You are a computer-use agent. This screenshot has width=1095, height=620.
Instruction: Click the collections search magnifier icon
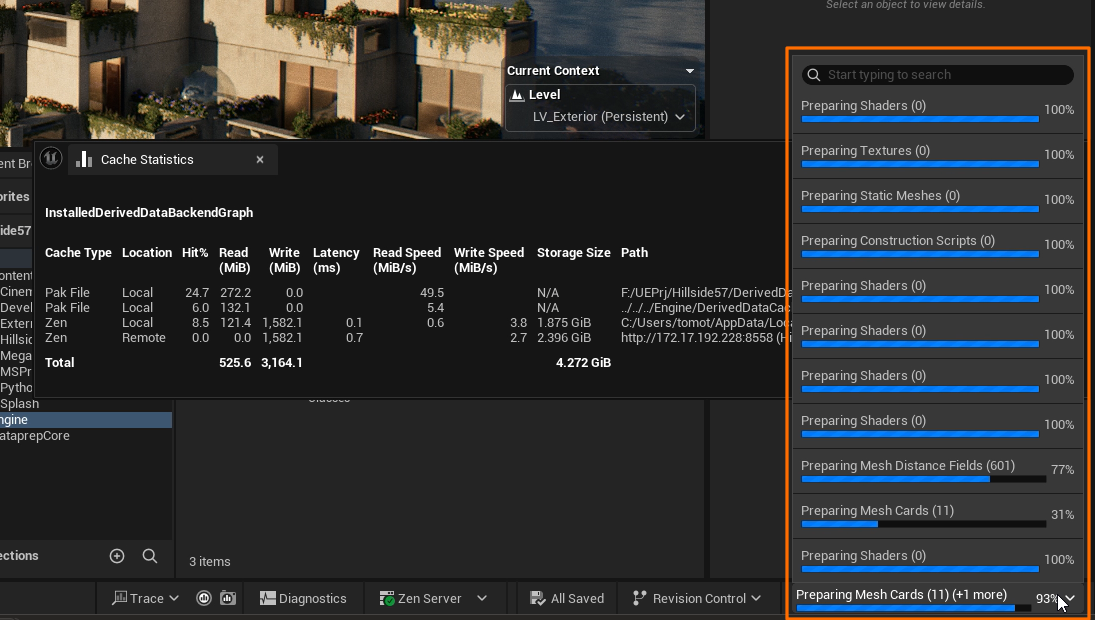(150, 556)
